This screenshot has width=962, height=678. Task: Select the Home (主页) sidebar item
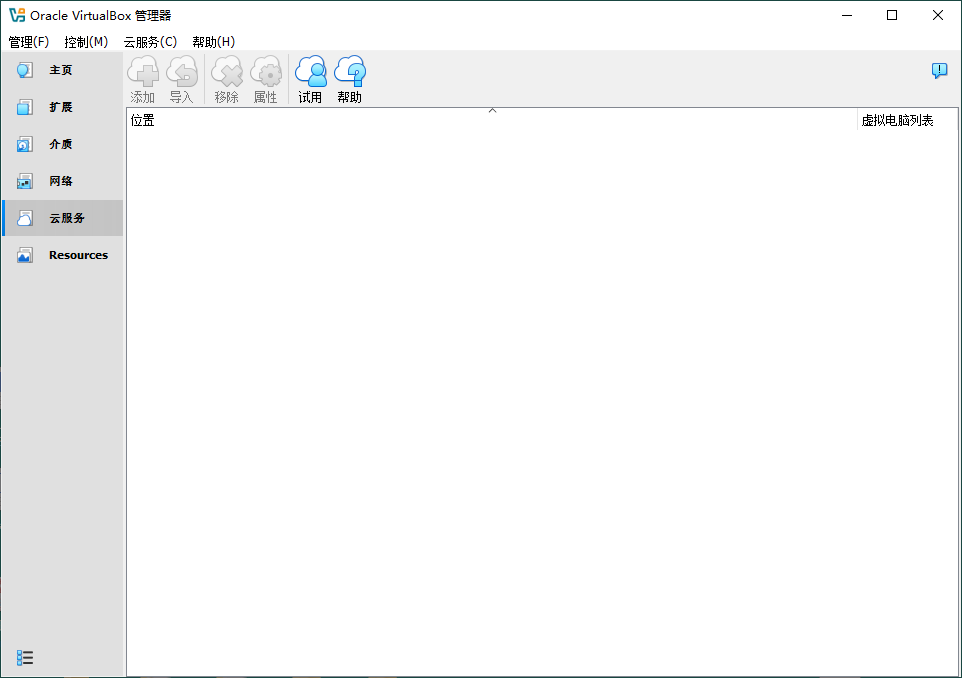[62, 70]
